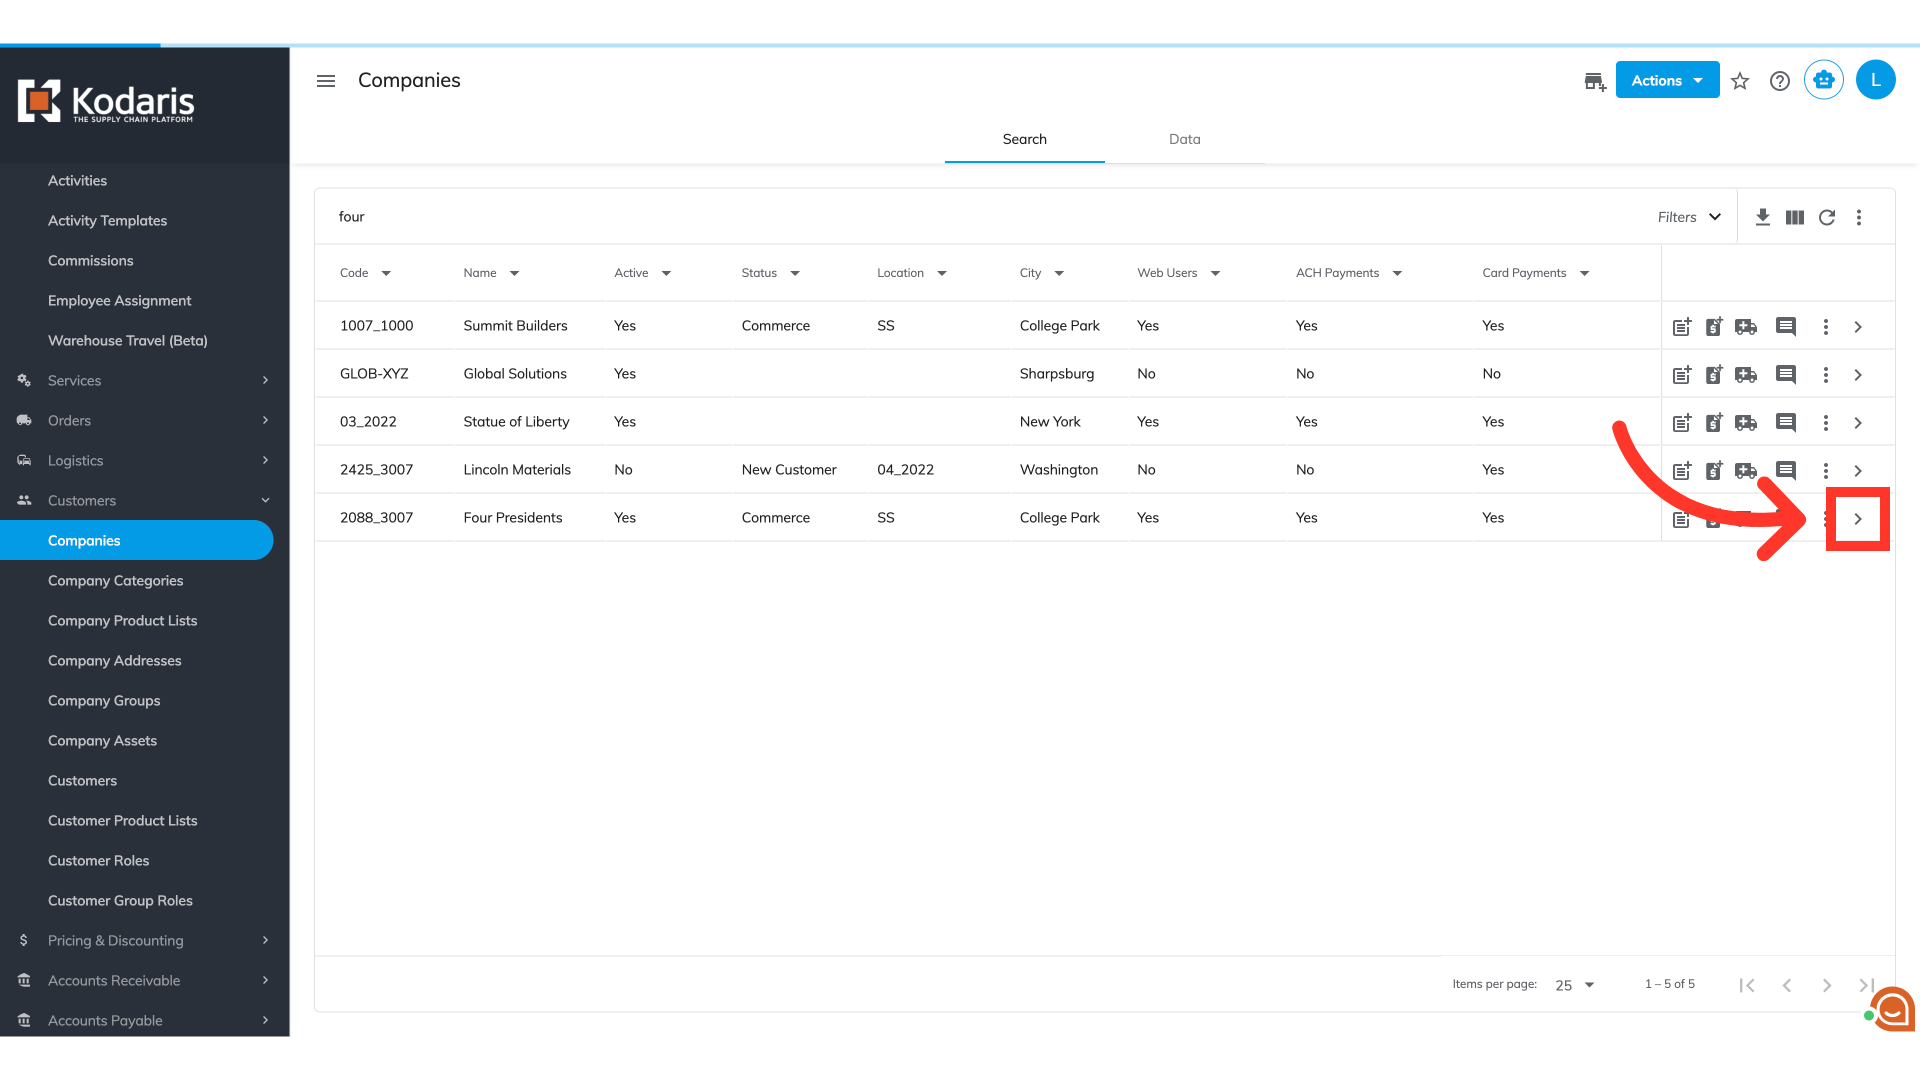Open Company Categories in sidebar
The height and width of the screenshot is (1080, 1920).
click(x=116, y=580)
